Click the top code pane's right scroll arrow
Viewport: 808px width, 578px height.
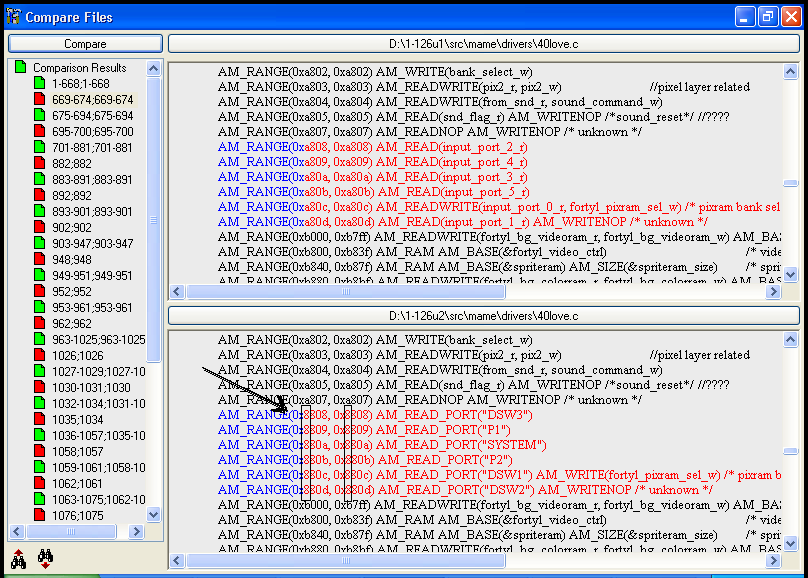(x=773, y=292)
